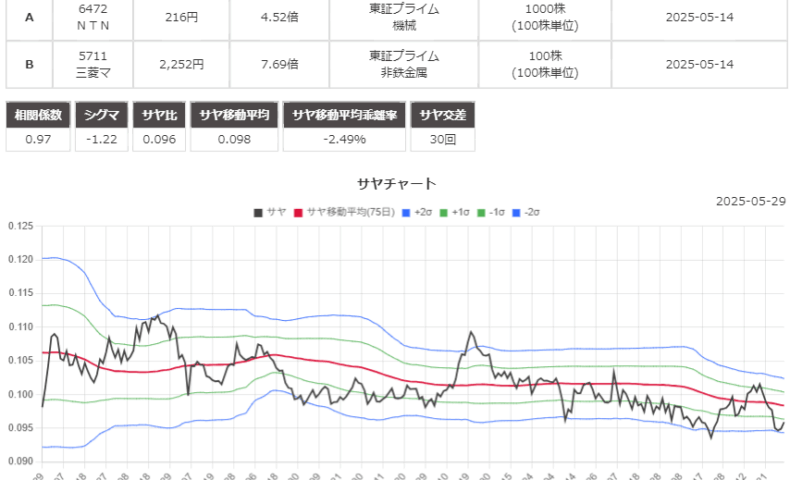This screenshot has height=480, width=790.
Task: Click the 2,252円 price cell
Action: pos(181,64)
